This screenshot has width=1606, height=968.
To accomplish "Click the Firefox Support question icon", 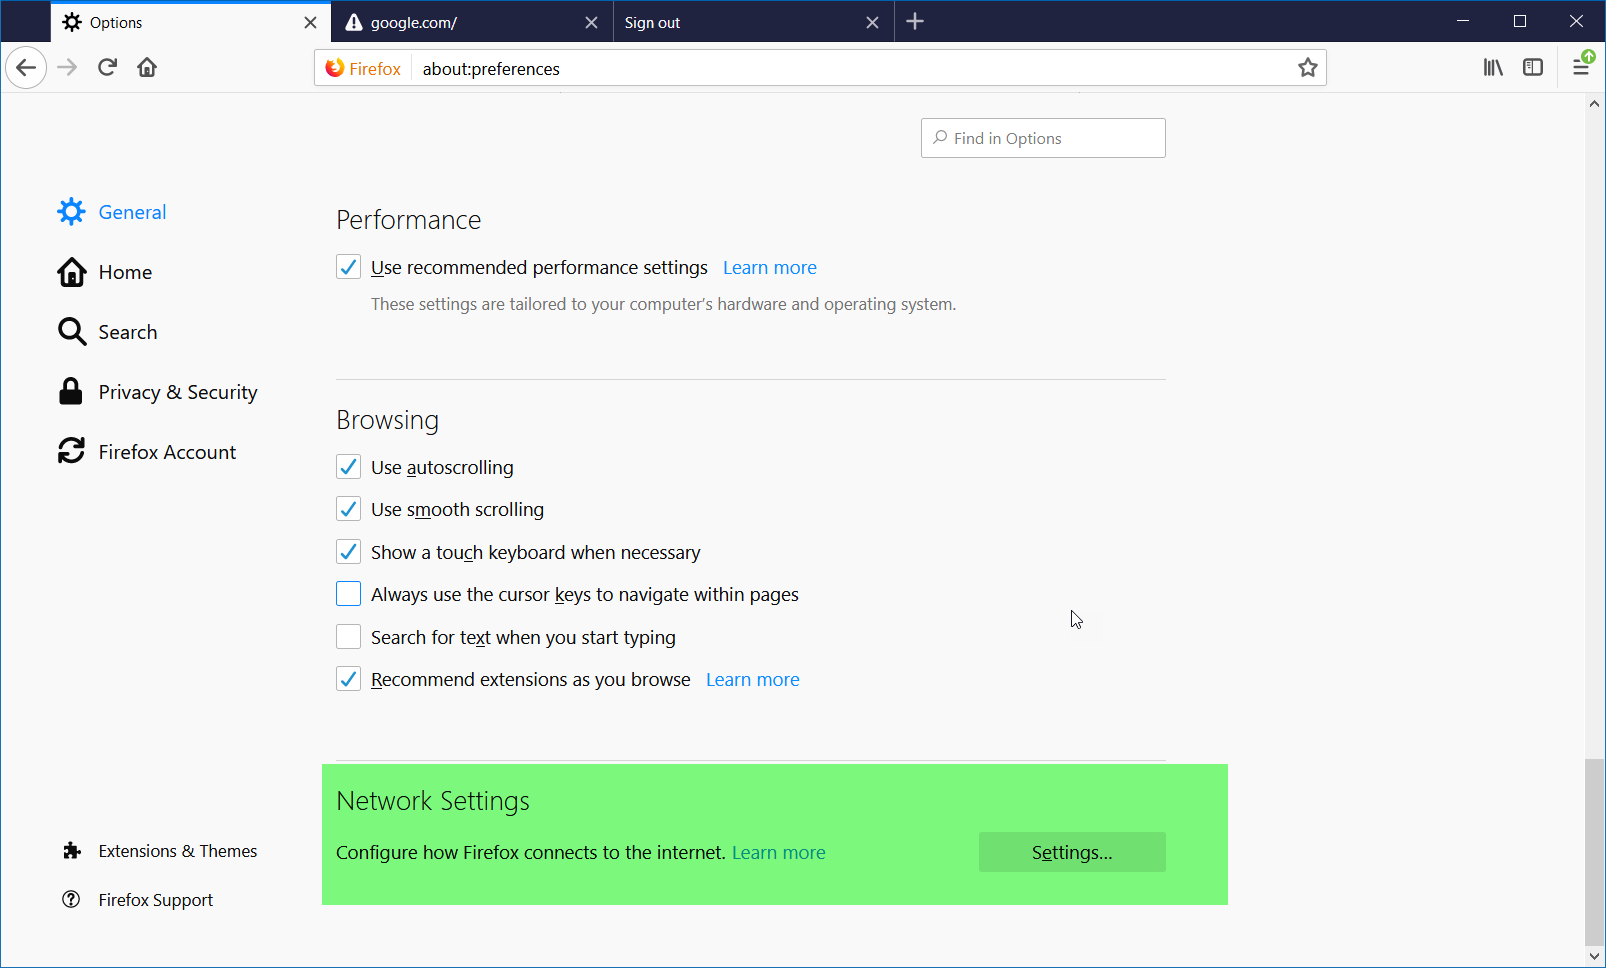I will coord(71,899).
